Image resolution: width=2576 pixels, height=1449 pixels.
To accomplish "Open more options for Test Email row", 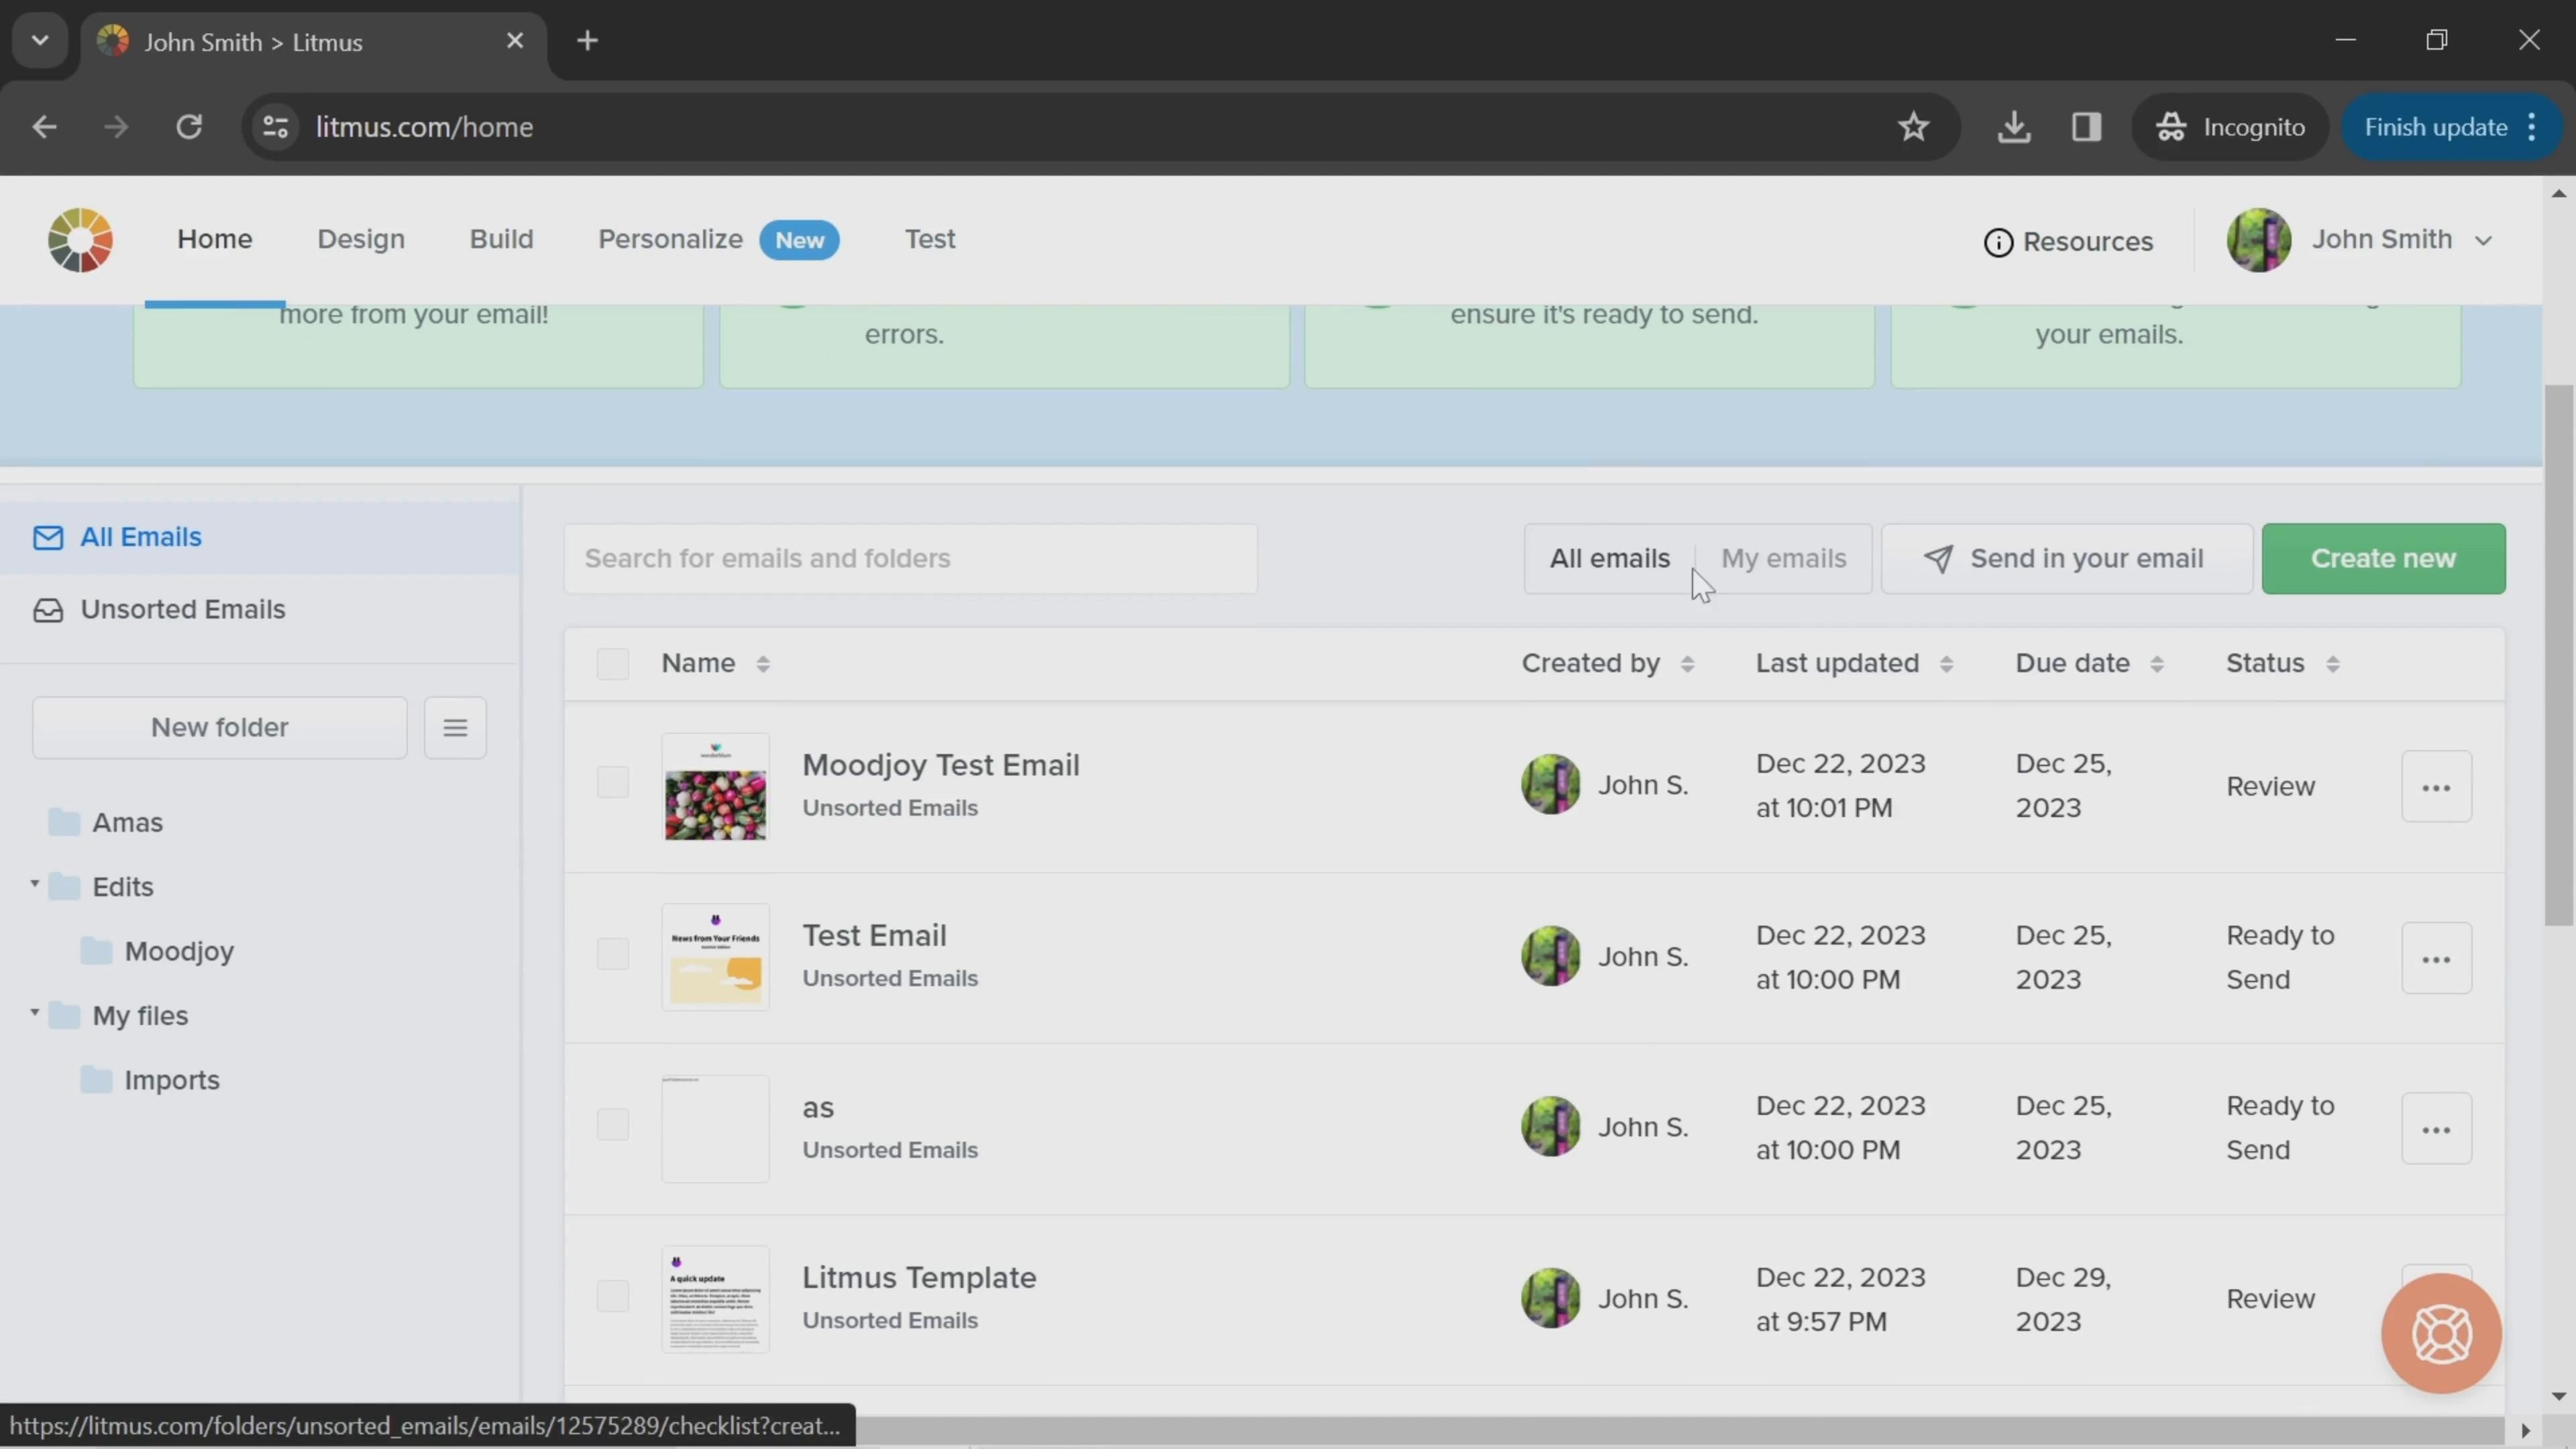I will tap(2436, 958).
